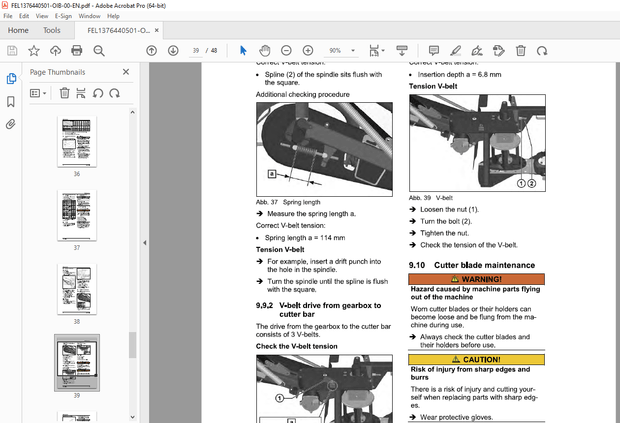Go to next page arrow icon
Viewport: 620px width, 423px height.
[173, 51]
